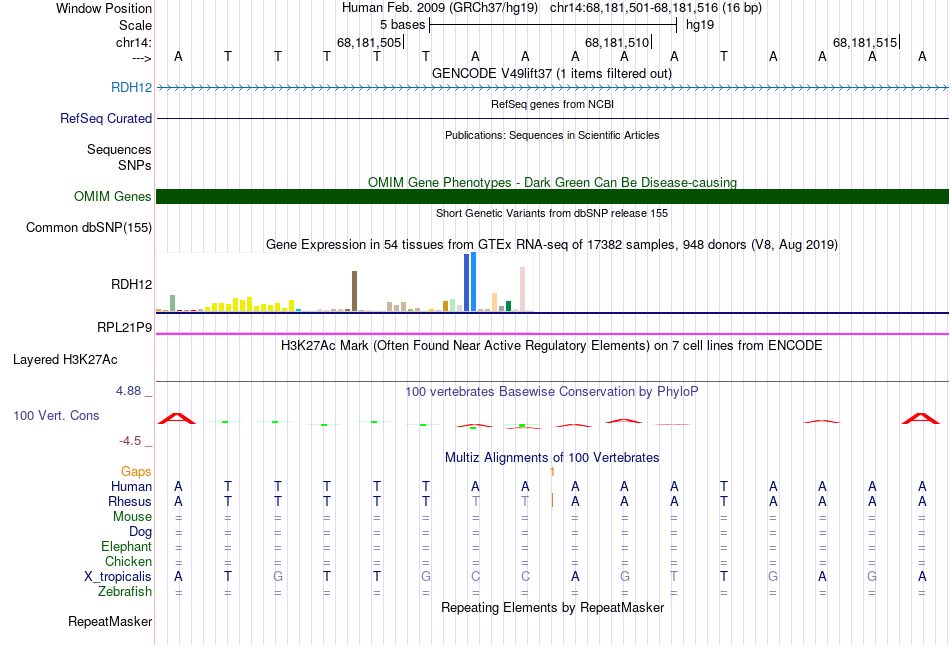Click the 5 bases scale label
950x645 pixels.
tap(402, 25)
